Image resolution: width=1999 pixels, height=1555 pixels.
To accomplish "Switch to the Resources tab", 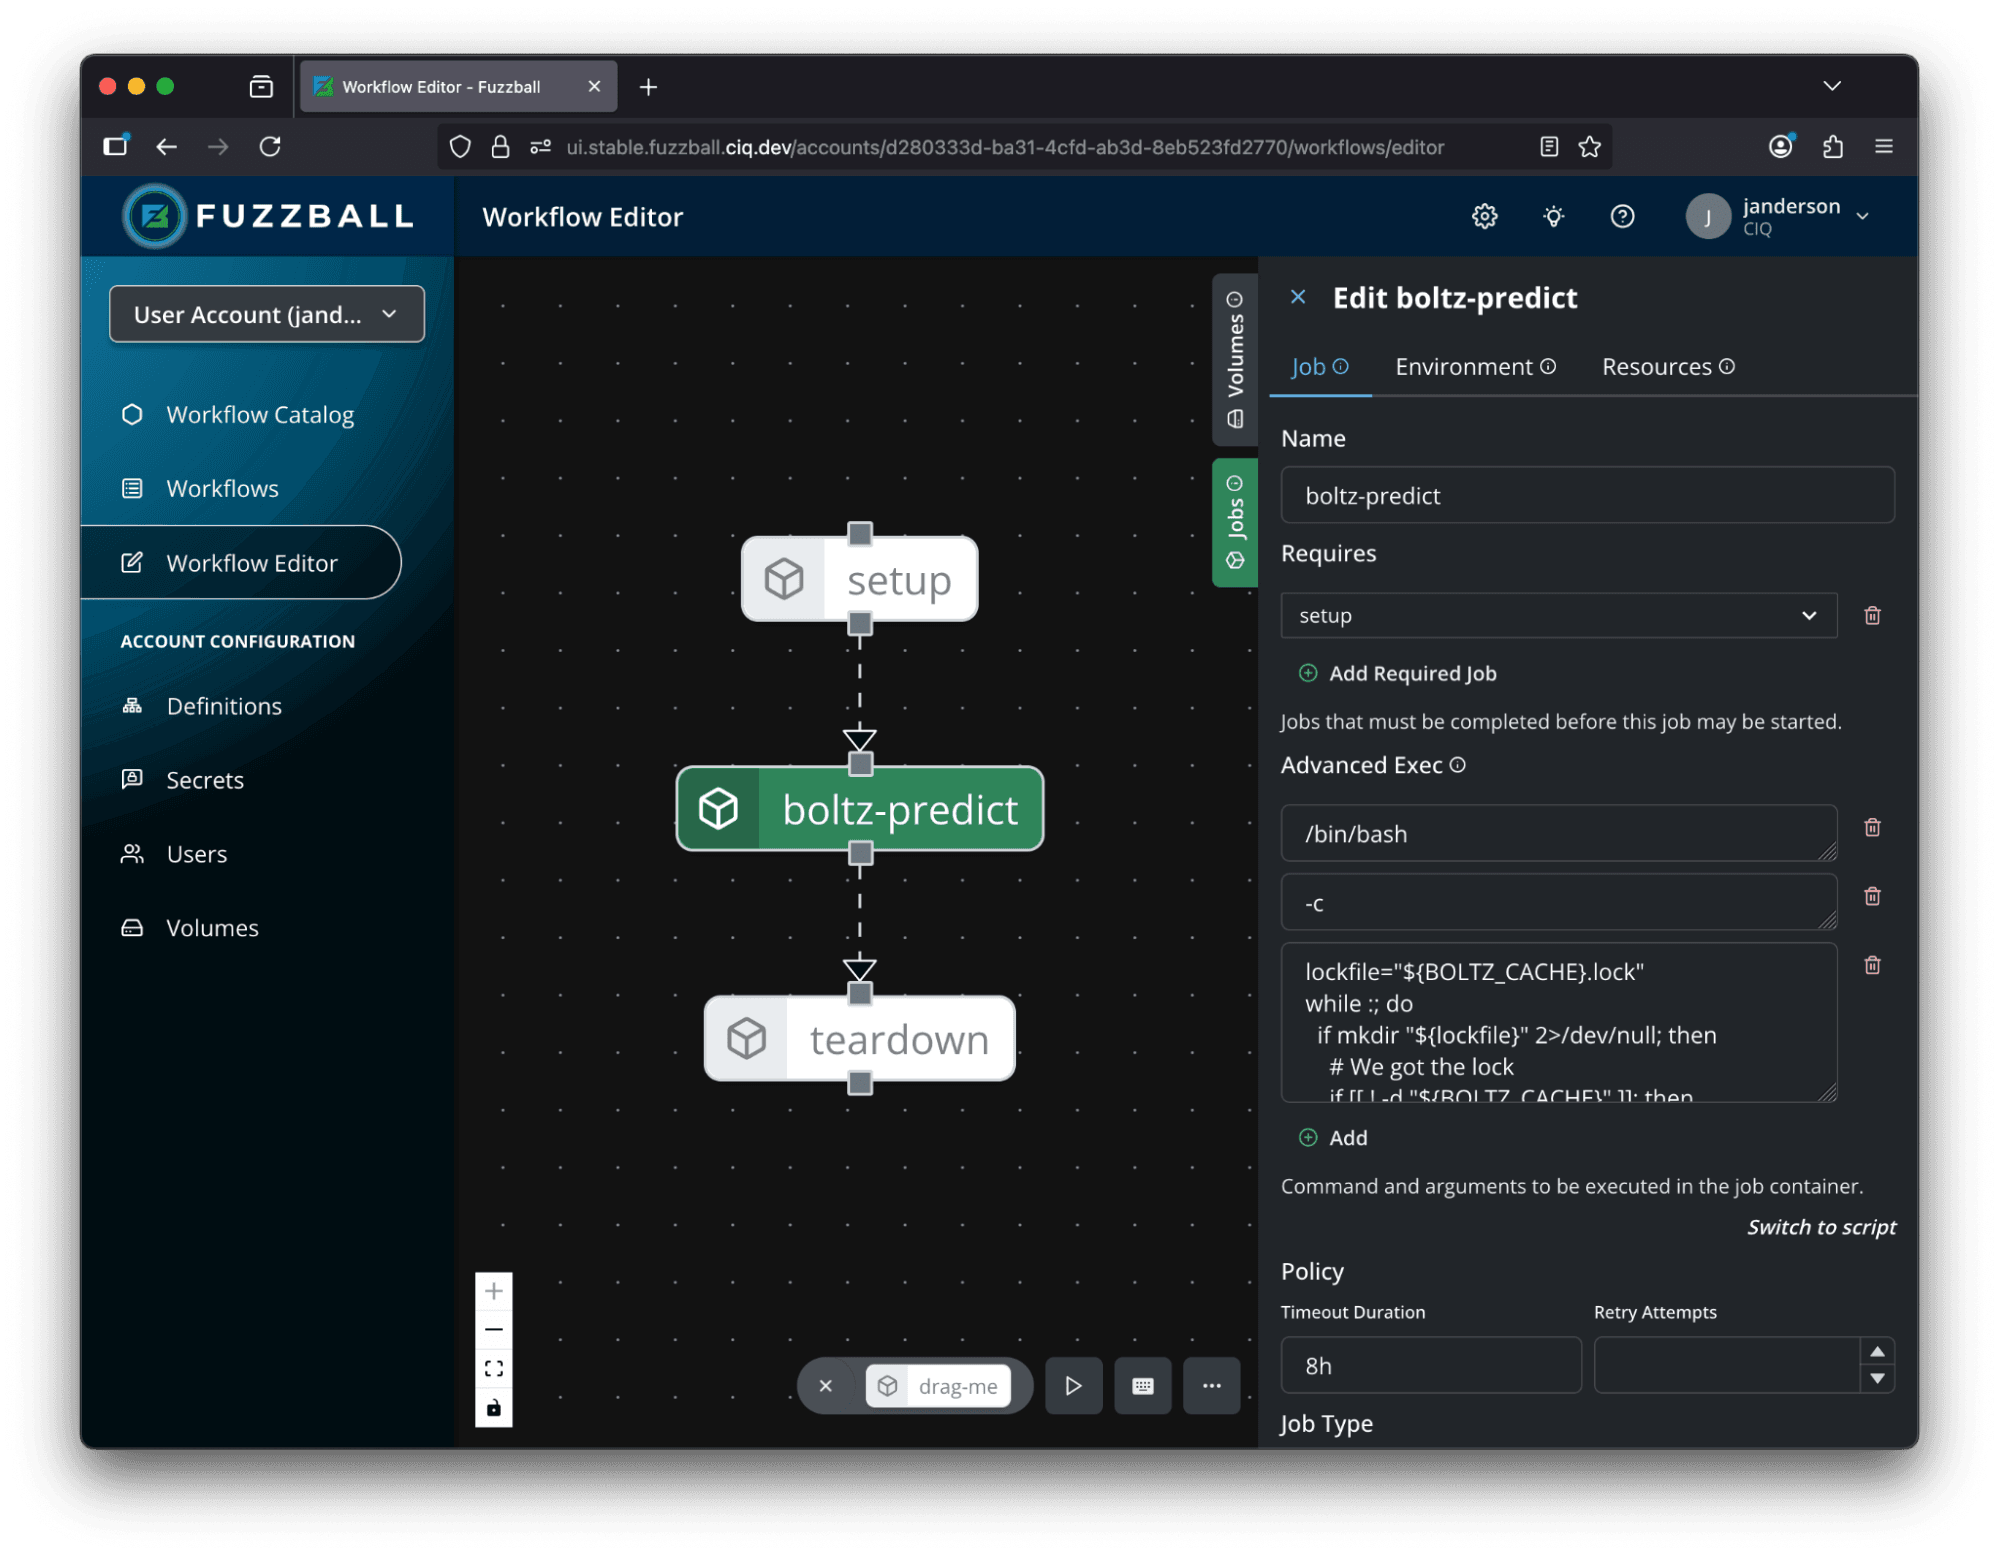I will point(1668,367).
